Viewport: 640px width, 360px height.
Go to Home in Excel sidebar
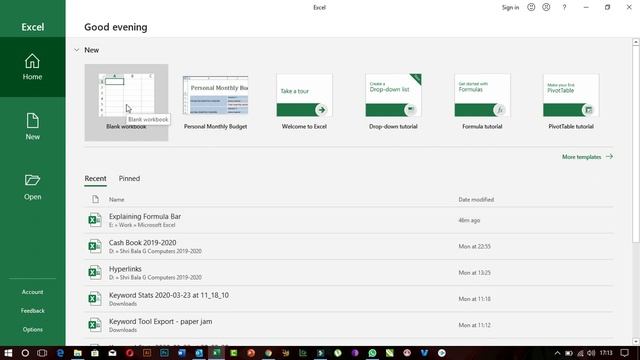coord(32,67)
